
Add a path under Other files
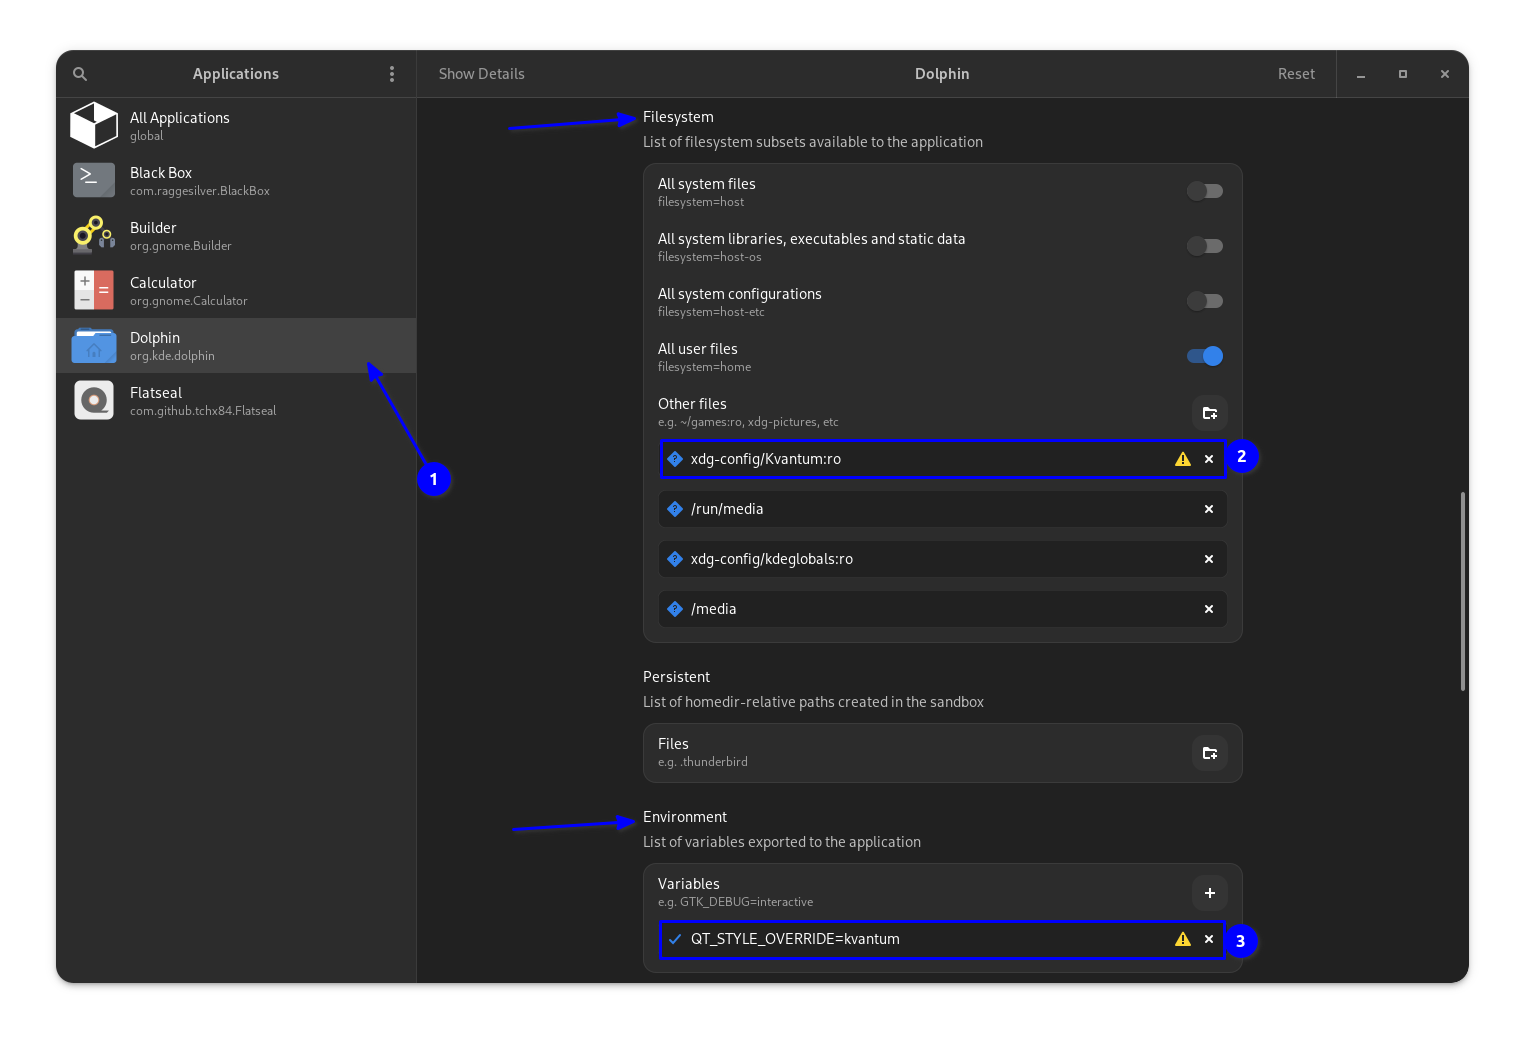click(1210, 413)
